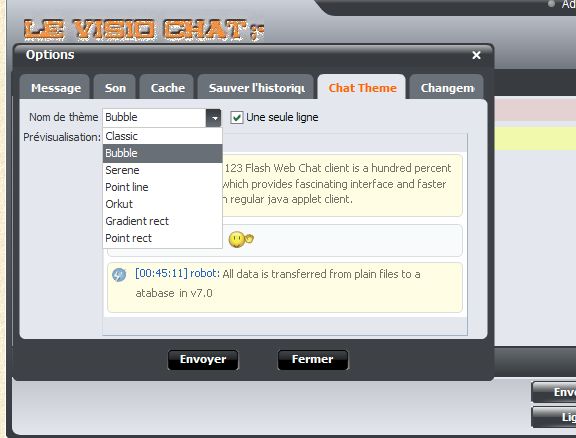
Task: Switch to Sauver l'historique tab
Action: point(256,87)
